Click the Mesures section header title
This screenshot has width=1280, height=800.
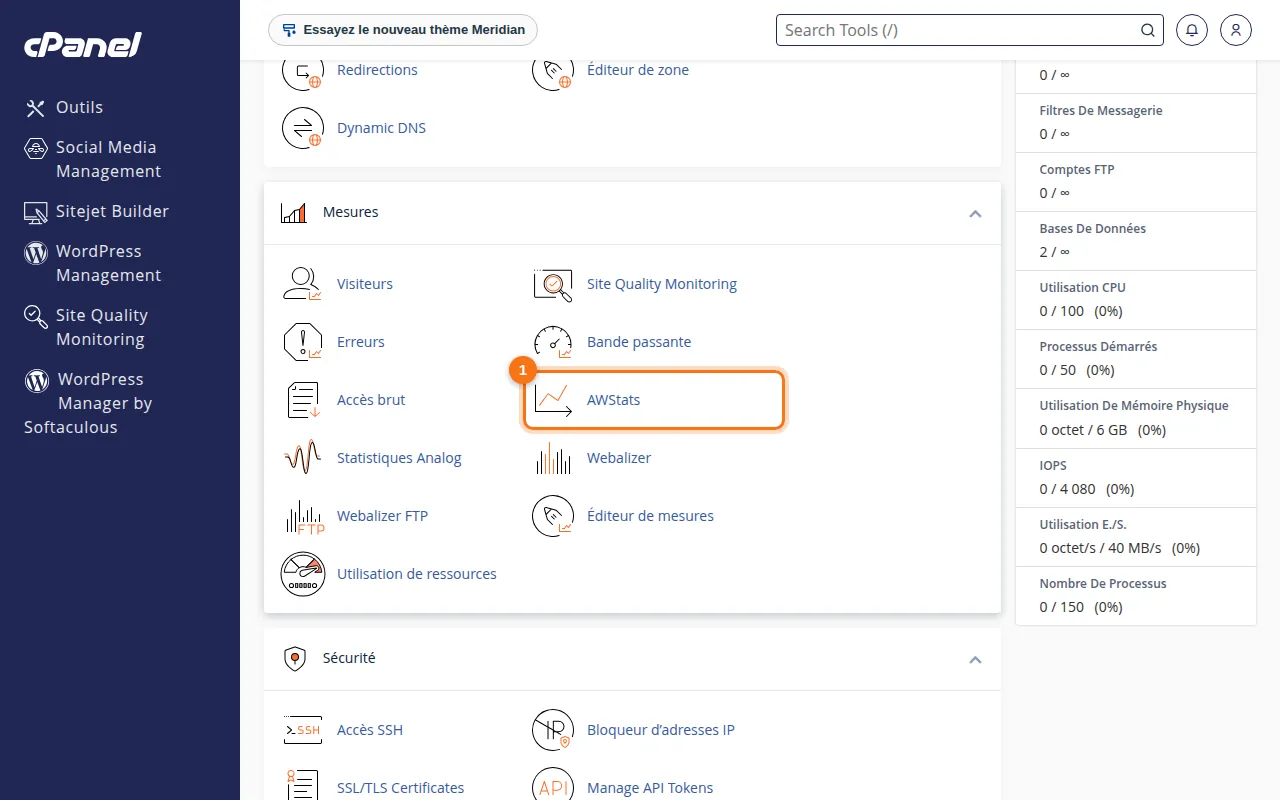pyautogui.click(x=351, y=212)
